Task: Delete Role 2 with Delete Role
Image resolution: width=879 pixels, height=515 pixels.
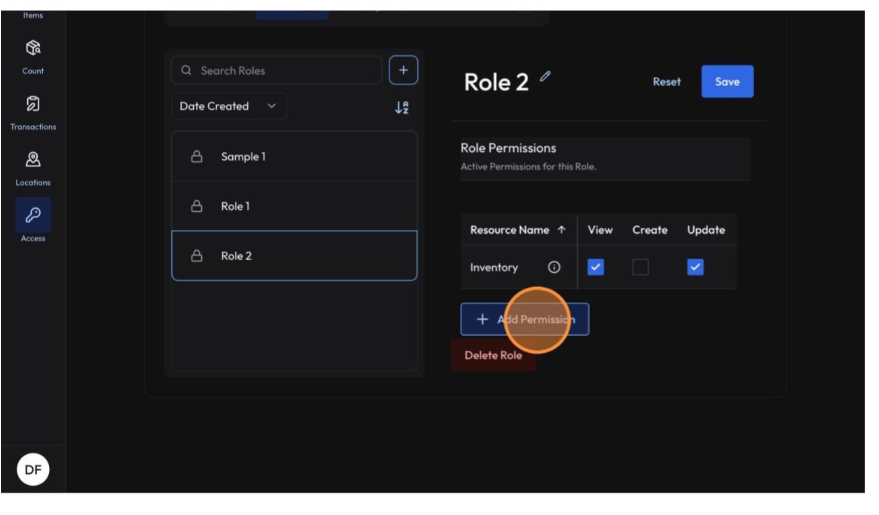Action: click(493, 355)
